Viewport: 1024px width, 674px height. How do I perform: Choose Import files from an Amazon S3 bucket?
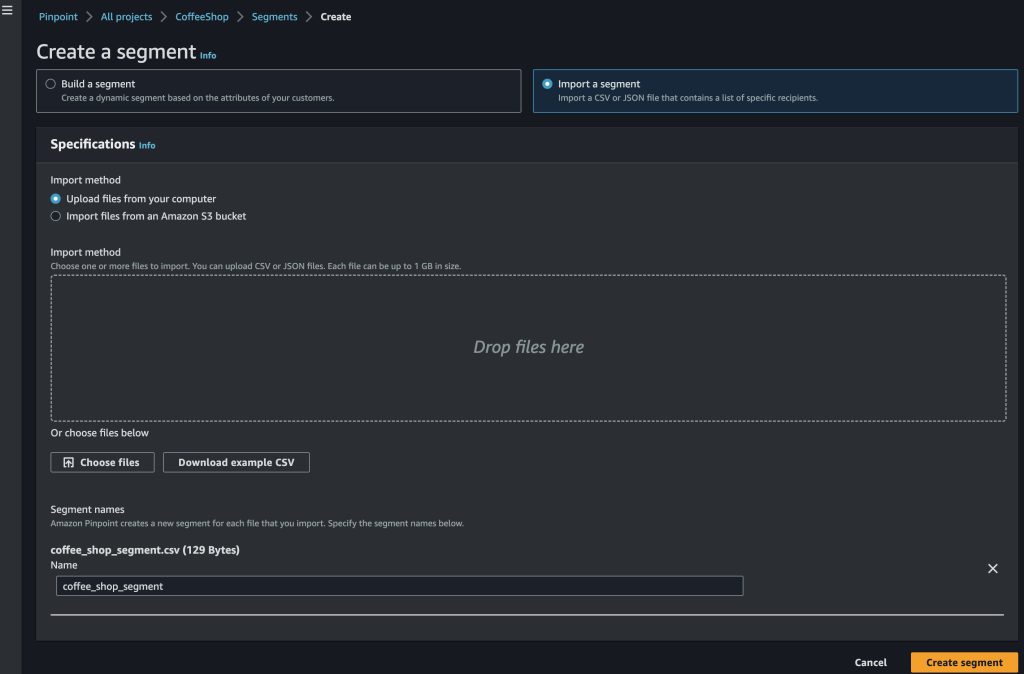[x=56, y=216]
